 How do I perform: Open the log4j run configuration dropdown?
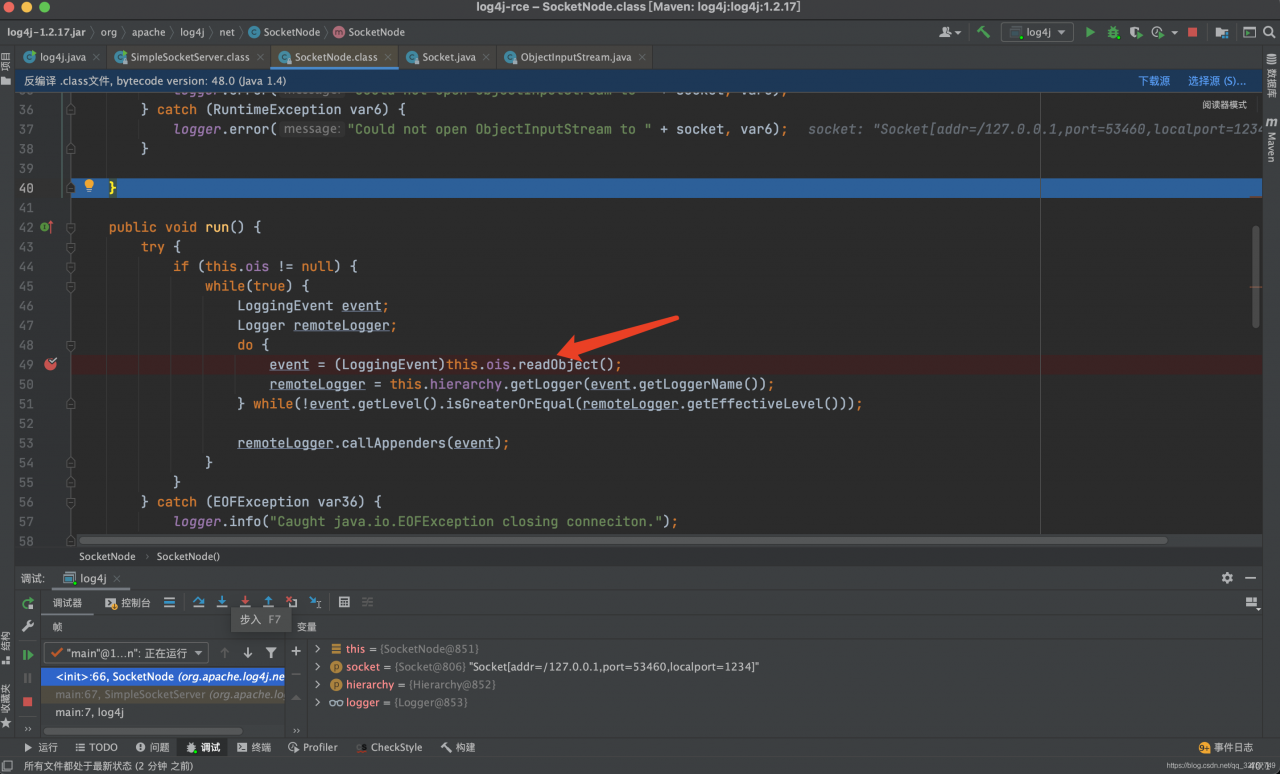1038,32
